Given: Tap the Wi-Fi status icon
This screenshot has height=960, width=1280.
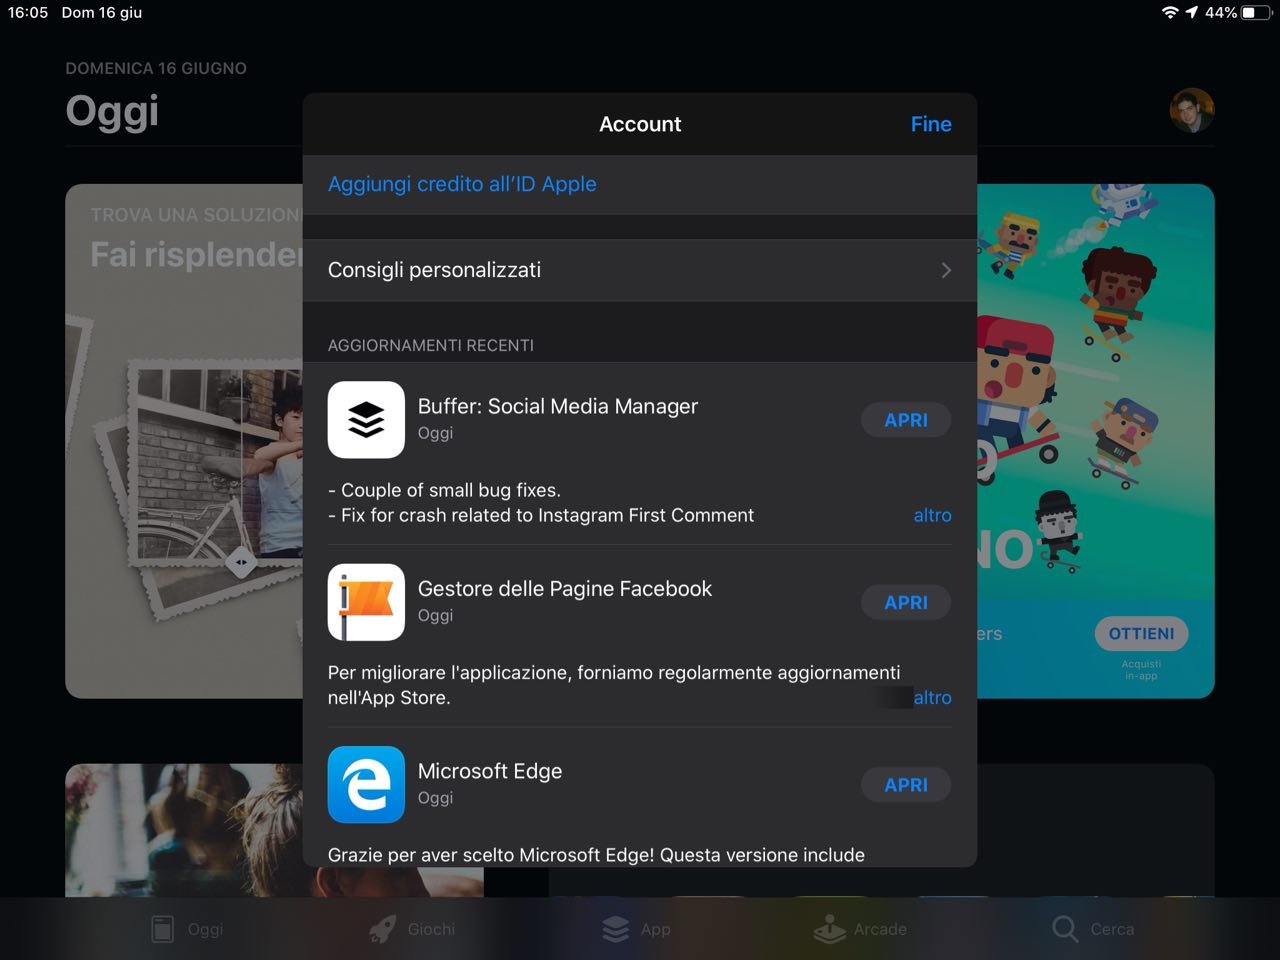Looking at the screenshot, I should point(1170,12).
